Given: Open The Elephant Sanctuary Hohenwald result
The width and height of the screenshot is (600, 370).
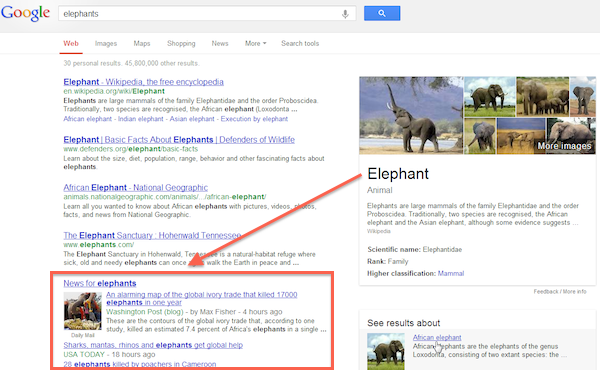Looking at the screenshot, I should 152,235.
